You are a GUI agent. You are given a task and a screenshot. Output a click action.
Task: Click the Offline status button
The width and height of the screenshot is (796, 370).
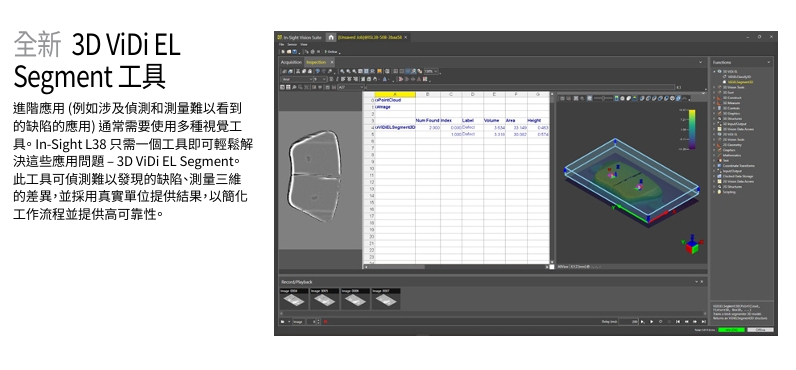[760, 330]
